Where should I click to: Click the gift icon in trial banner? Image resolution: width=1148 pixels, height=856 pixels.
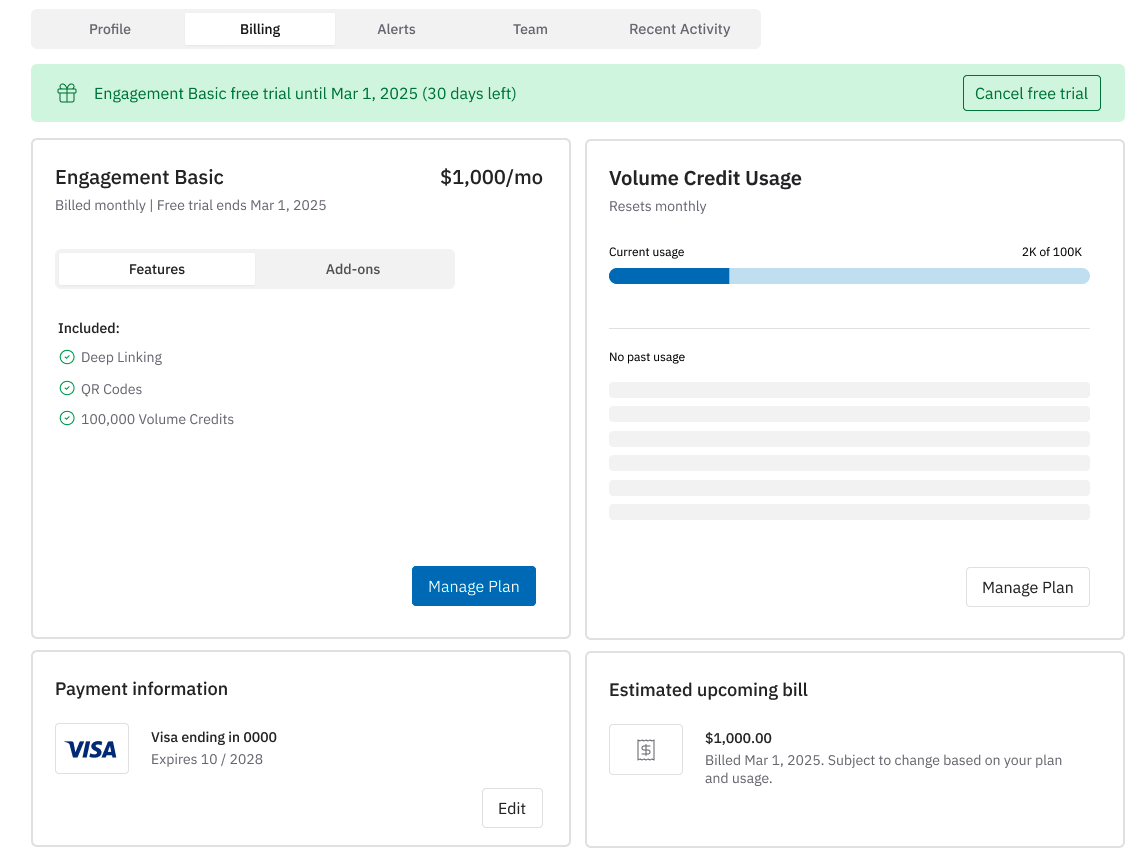click(x=67, y=93)
